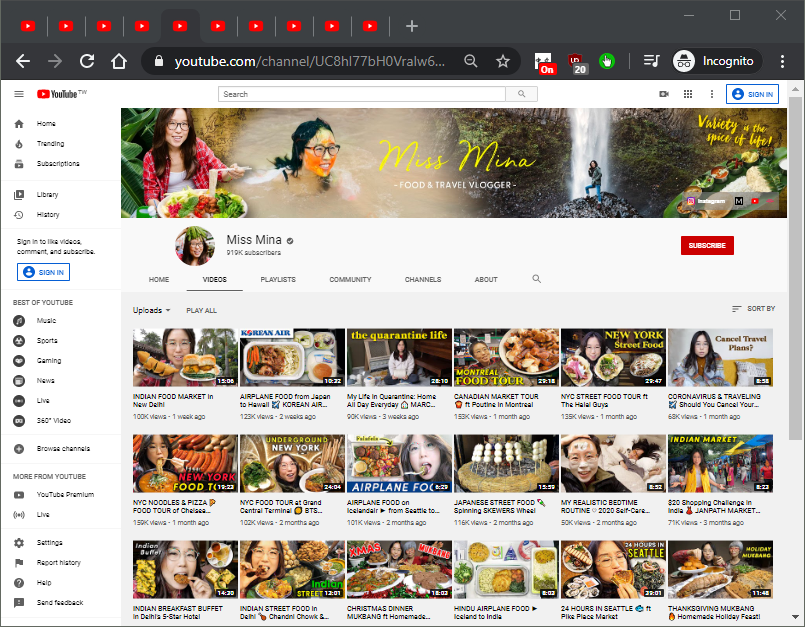Click SIGN IN in the top right
Screen dimensions: 805x627
click(x=752, y=94)
